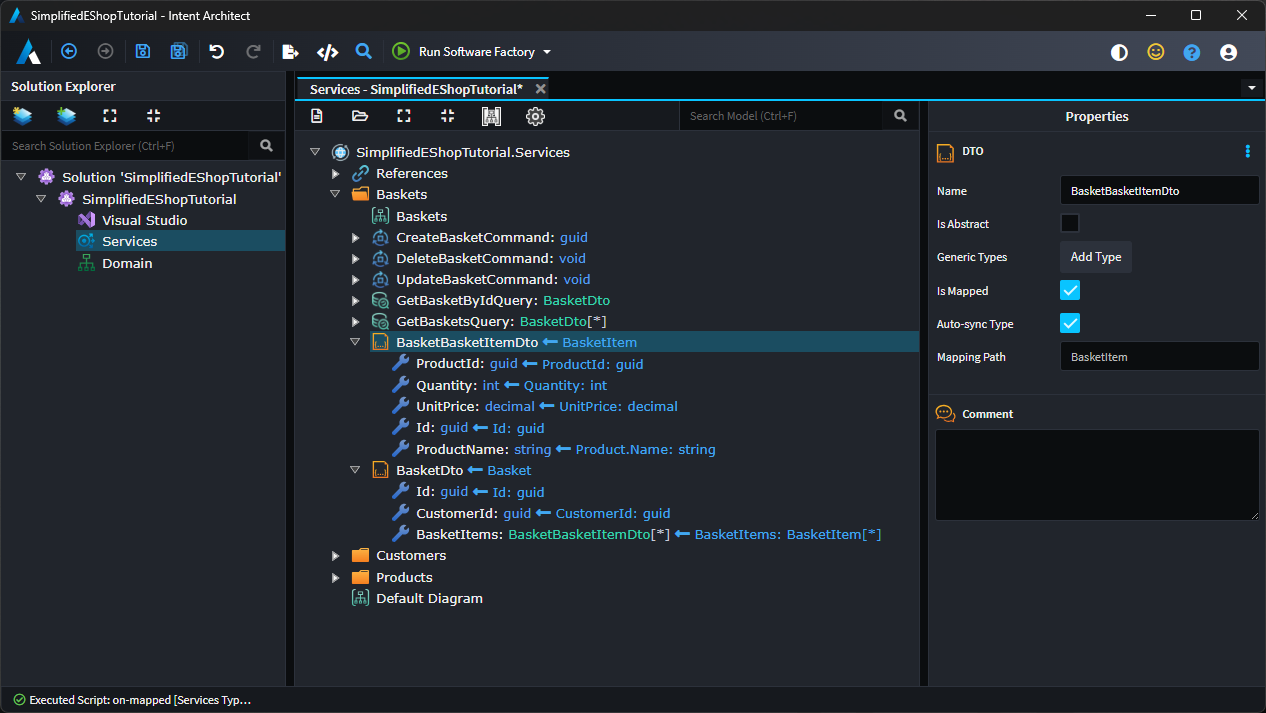Open the user account icon
1266x713 pixels.
[x=1229, y=52]
